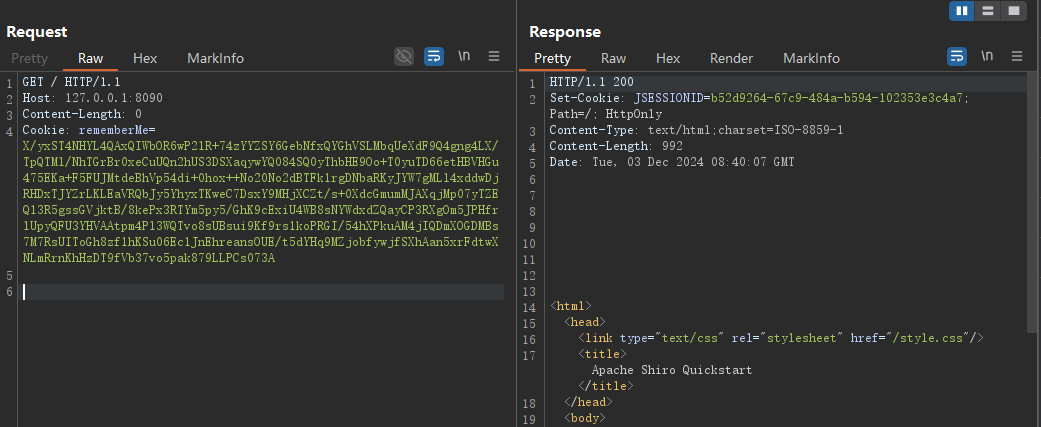Open Request panel options menu
The width and height of the screenshot is (1041, 427).
(494, 56)
